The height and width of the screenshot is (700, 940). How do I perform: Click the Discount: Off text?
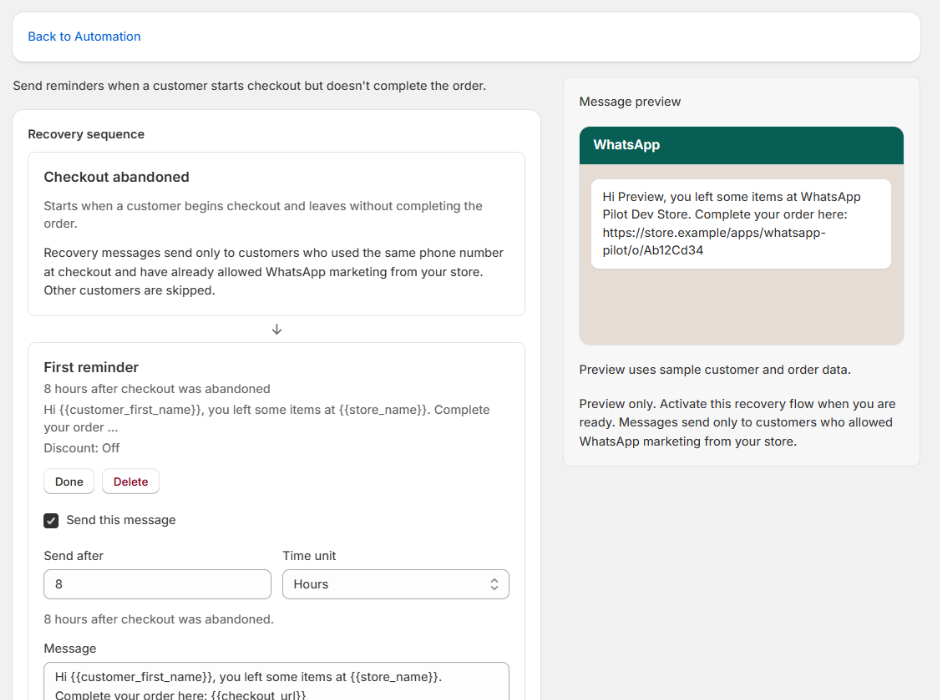(82, 448)
